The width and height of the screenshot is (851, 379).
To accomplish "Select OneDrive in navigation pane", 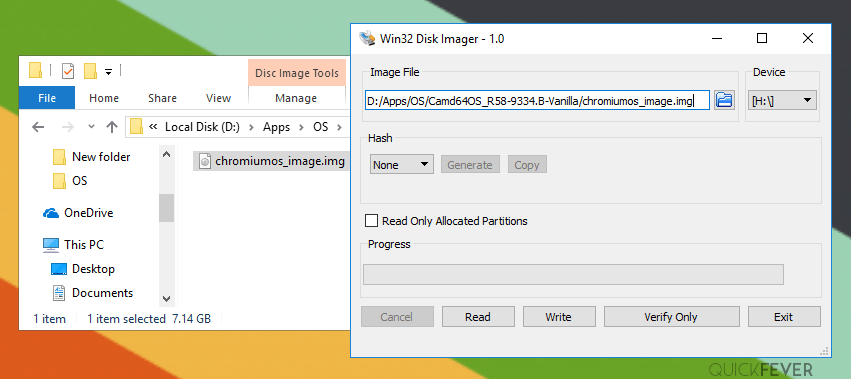I will (88, 213).
